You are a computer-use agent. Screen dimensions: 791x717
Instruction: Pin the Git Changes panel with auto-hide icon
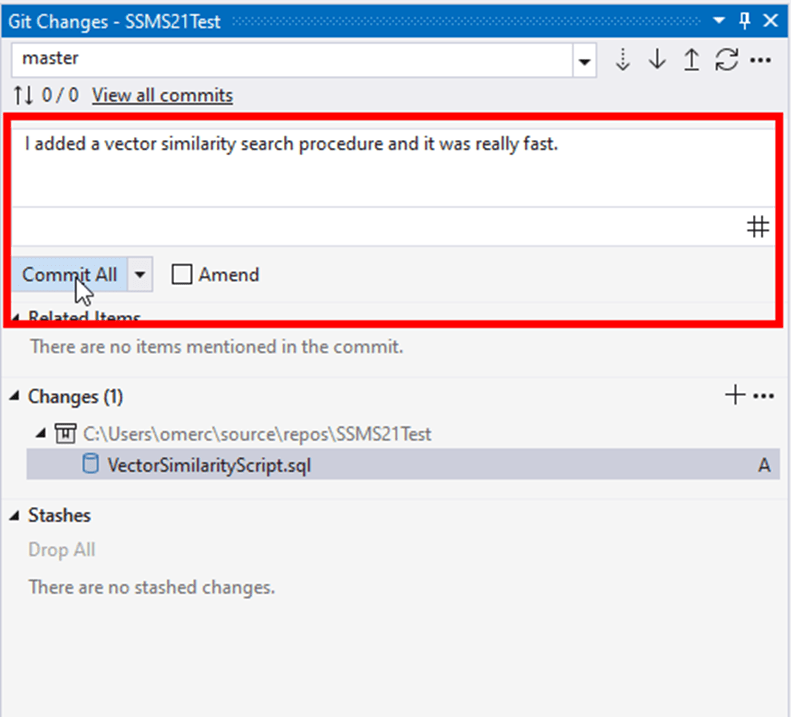pos(744,20)
